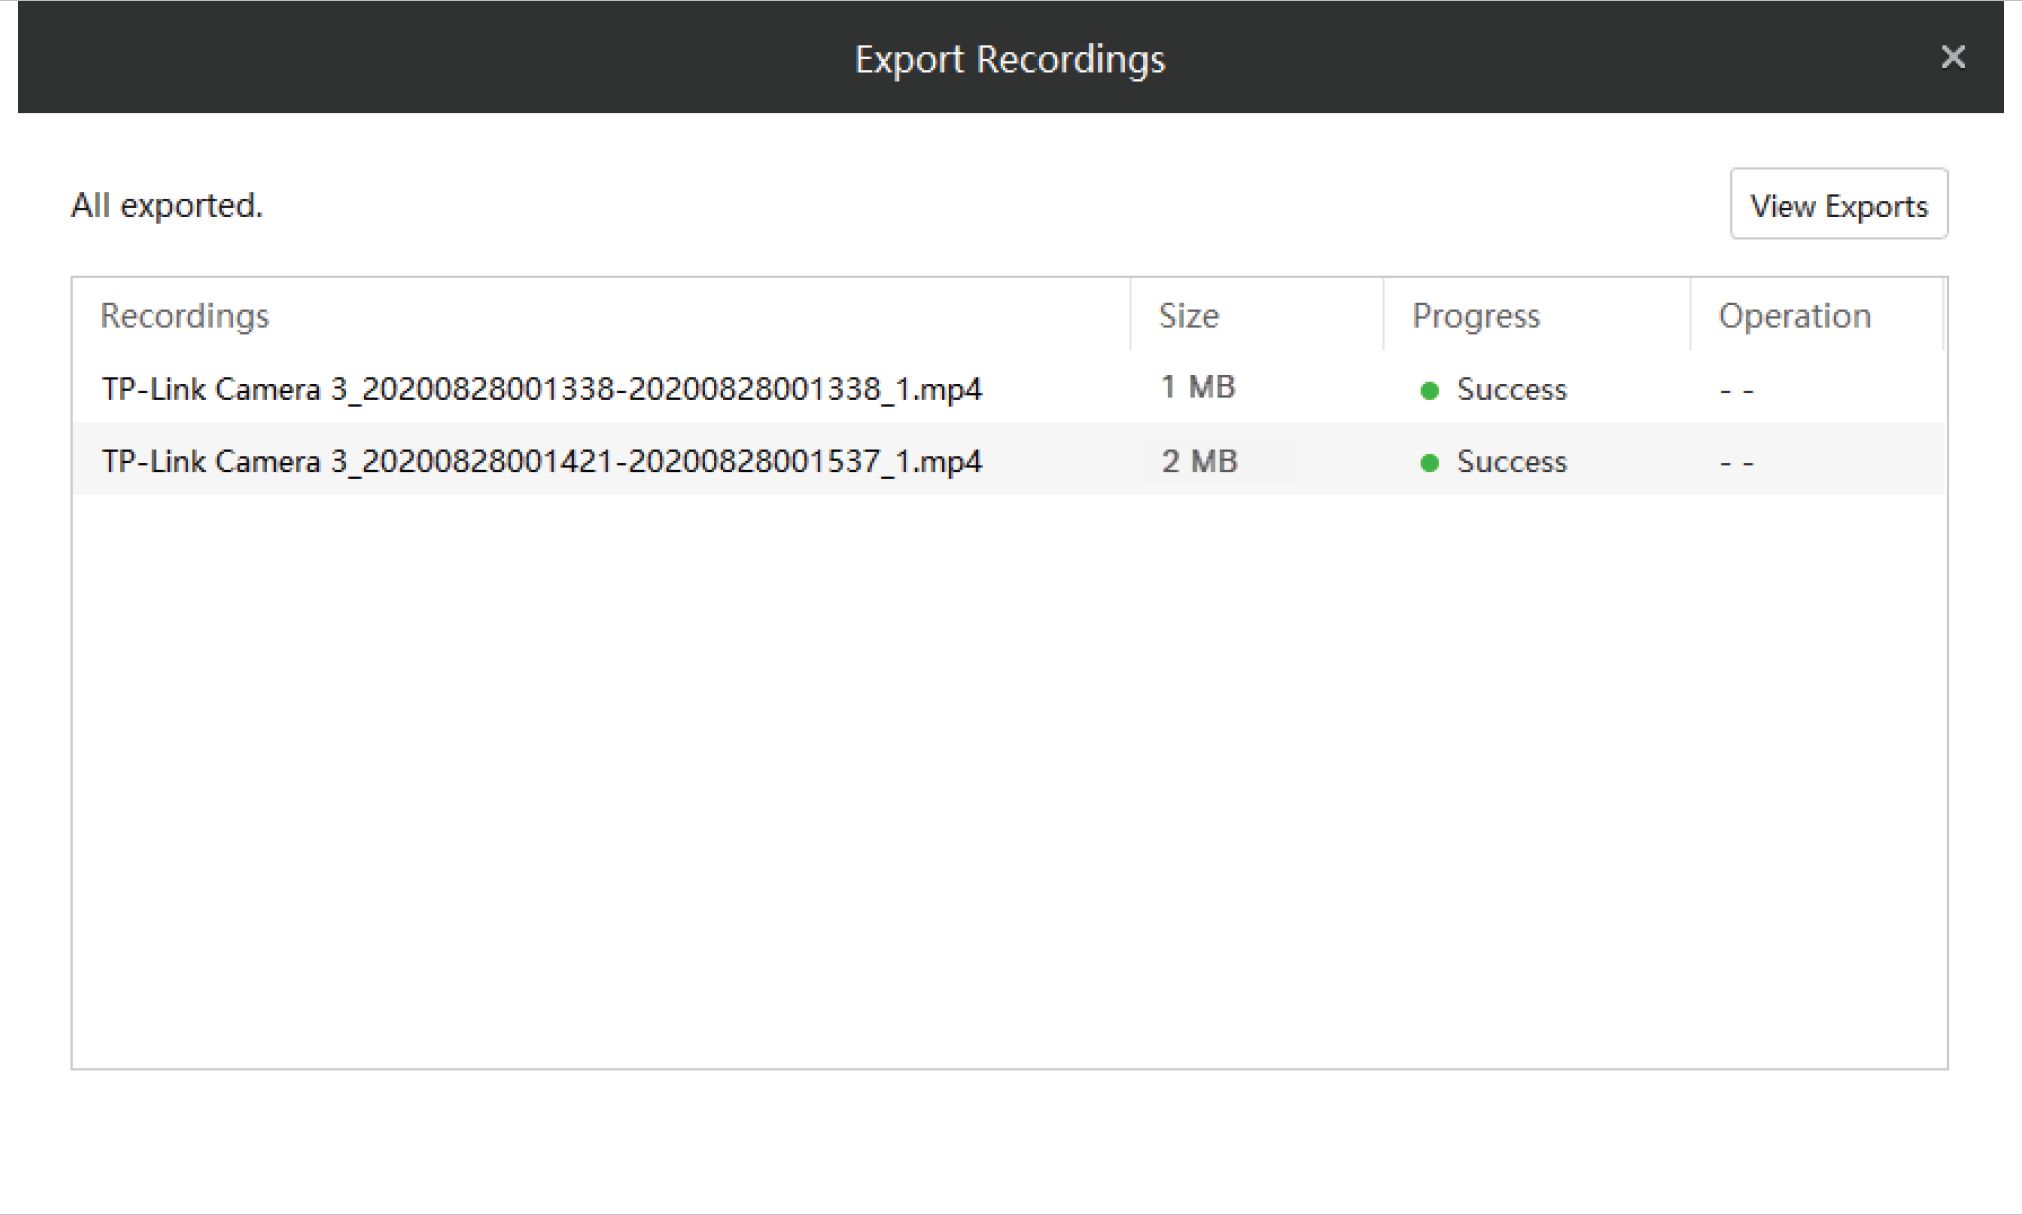Viewport: 2022px width, 1215px height.
Task: Click the 2 MB size cell
Action: [x=1199, y=461]
